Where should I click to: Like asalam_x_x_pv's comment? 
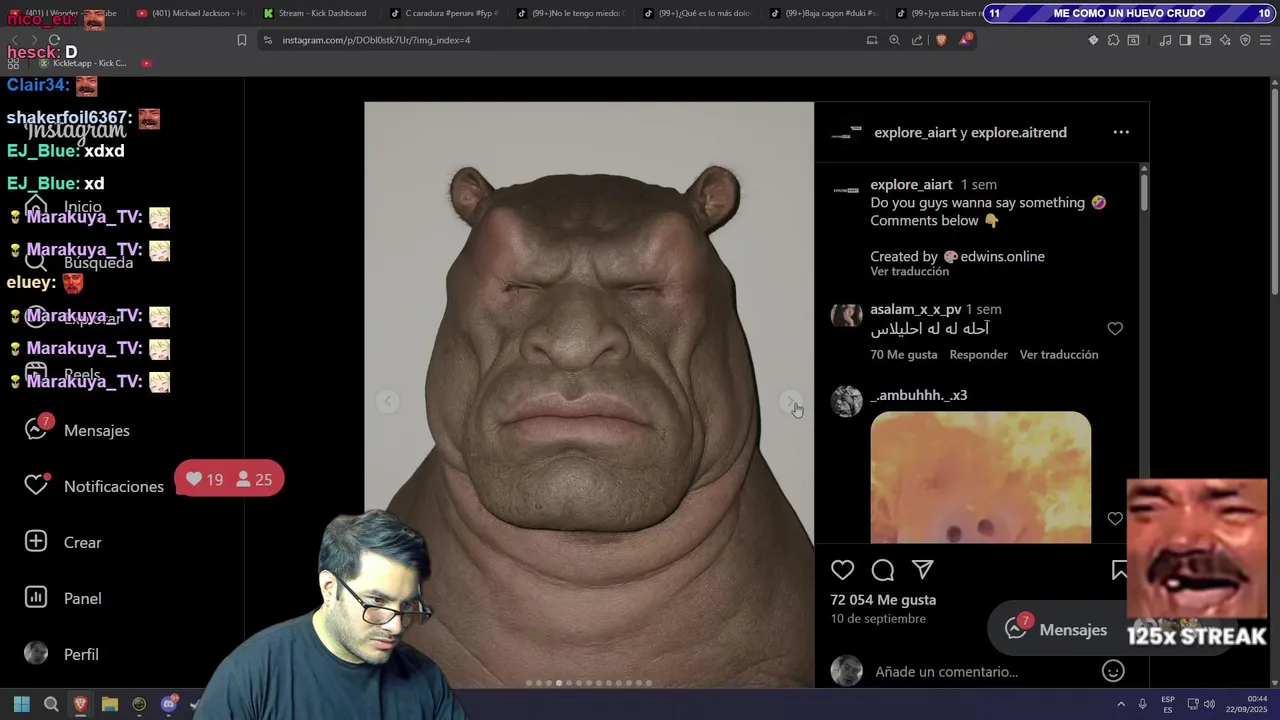click(1115, 329)
